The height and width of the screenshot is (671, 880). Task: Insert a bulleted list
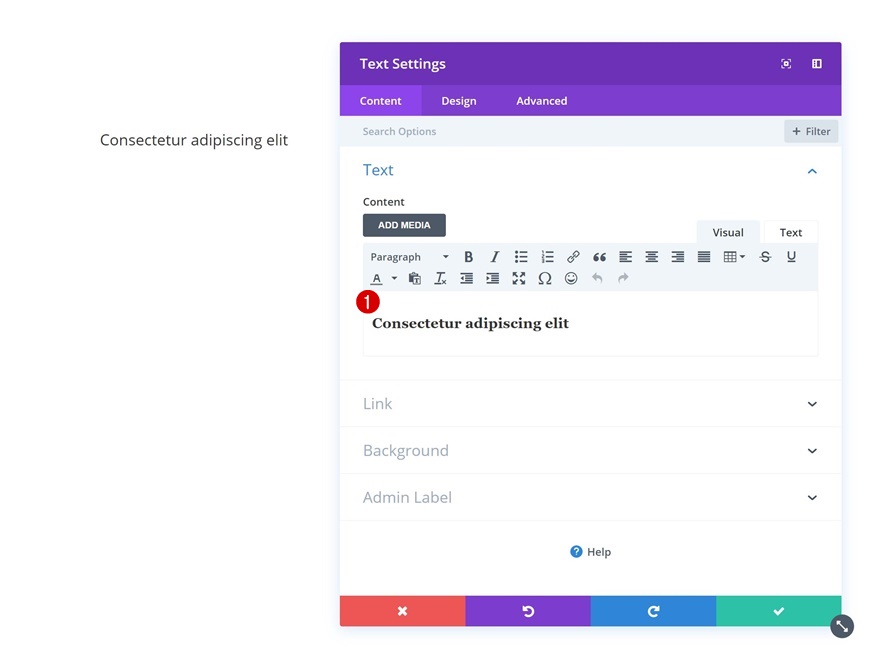pos(521,257)
